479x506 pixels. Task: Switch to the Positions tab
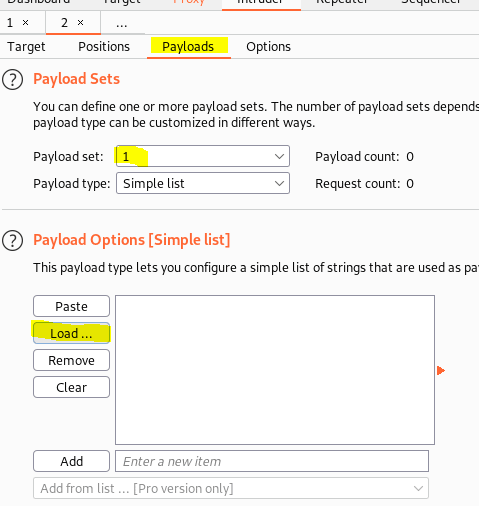(104, 47)
